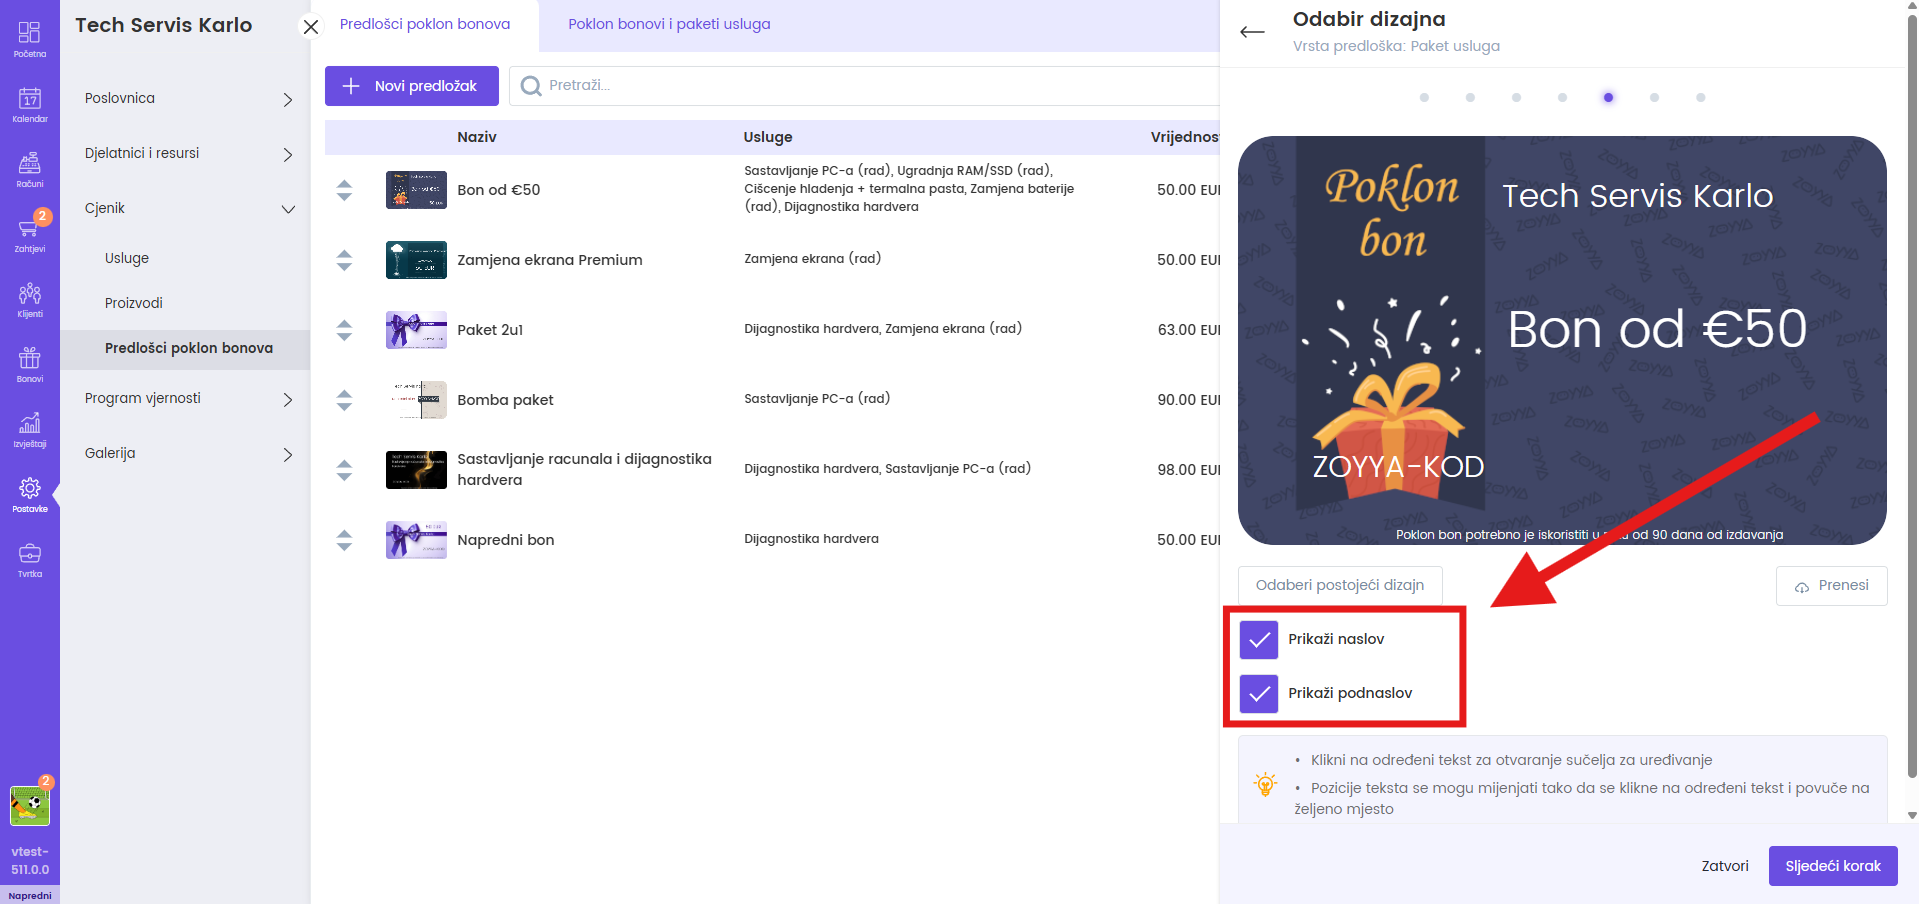Click the Sljedeći korak button

pyautogui.click(x=1832, y=866)
